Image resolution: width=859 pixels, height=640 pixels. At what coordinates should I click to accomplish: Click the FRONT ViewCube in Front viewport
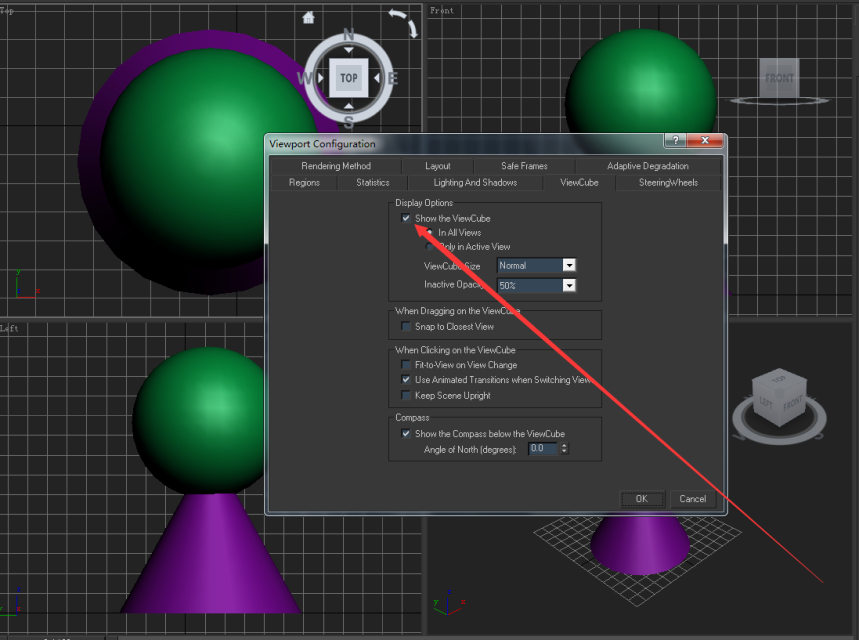779,79
